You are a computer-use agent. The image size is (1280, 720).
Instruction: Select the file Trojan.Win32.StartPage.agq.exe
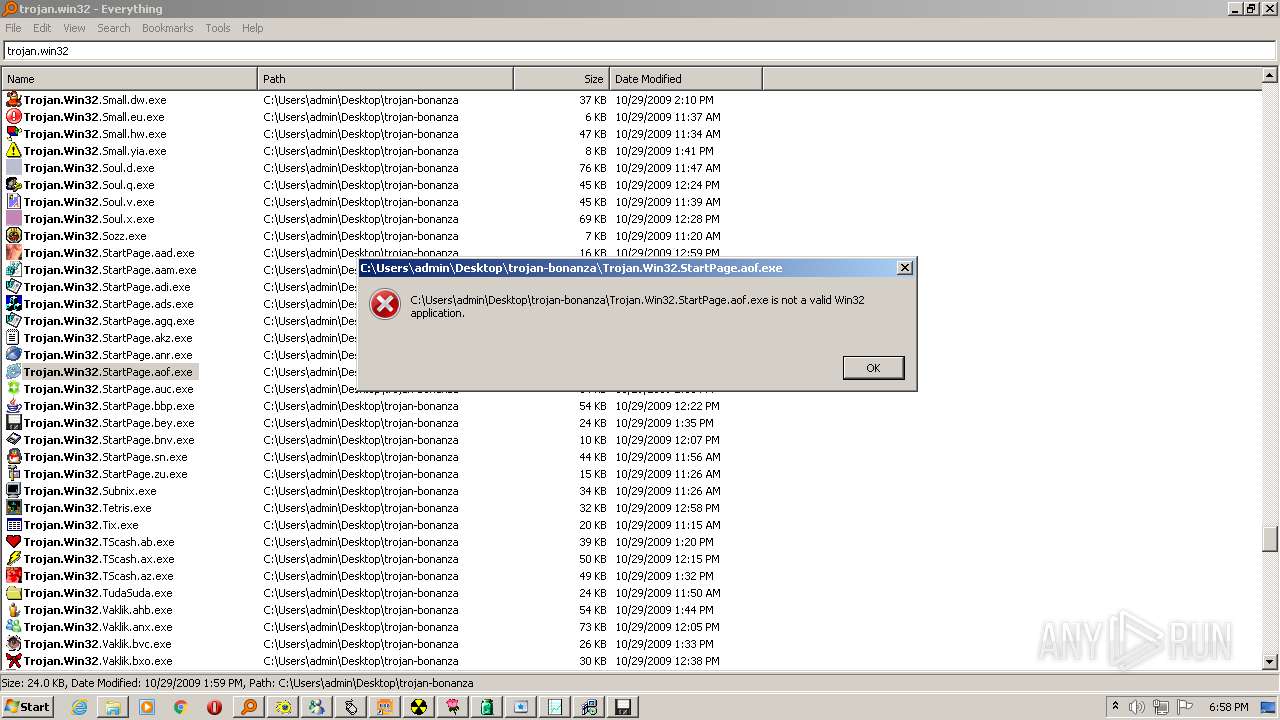(x=109, y=321)
